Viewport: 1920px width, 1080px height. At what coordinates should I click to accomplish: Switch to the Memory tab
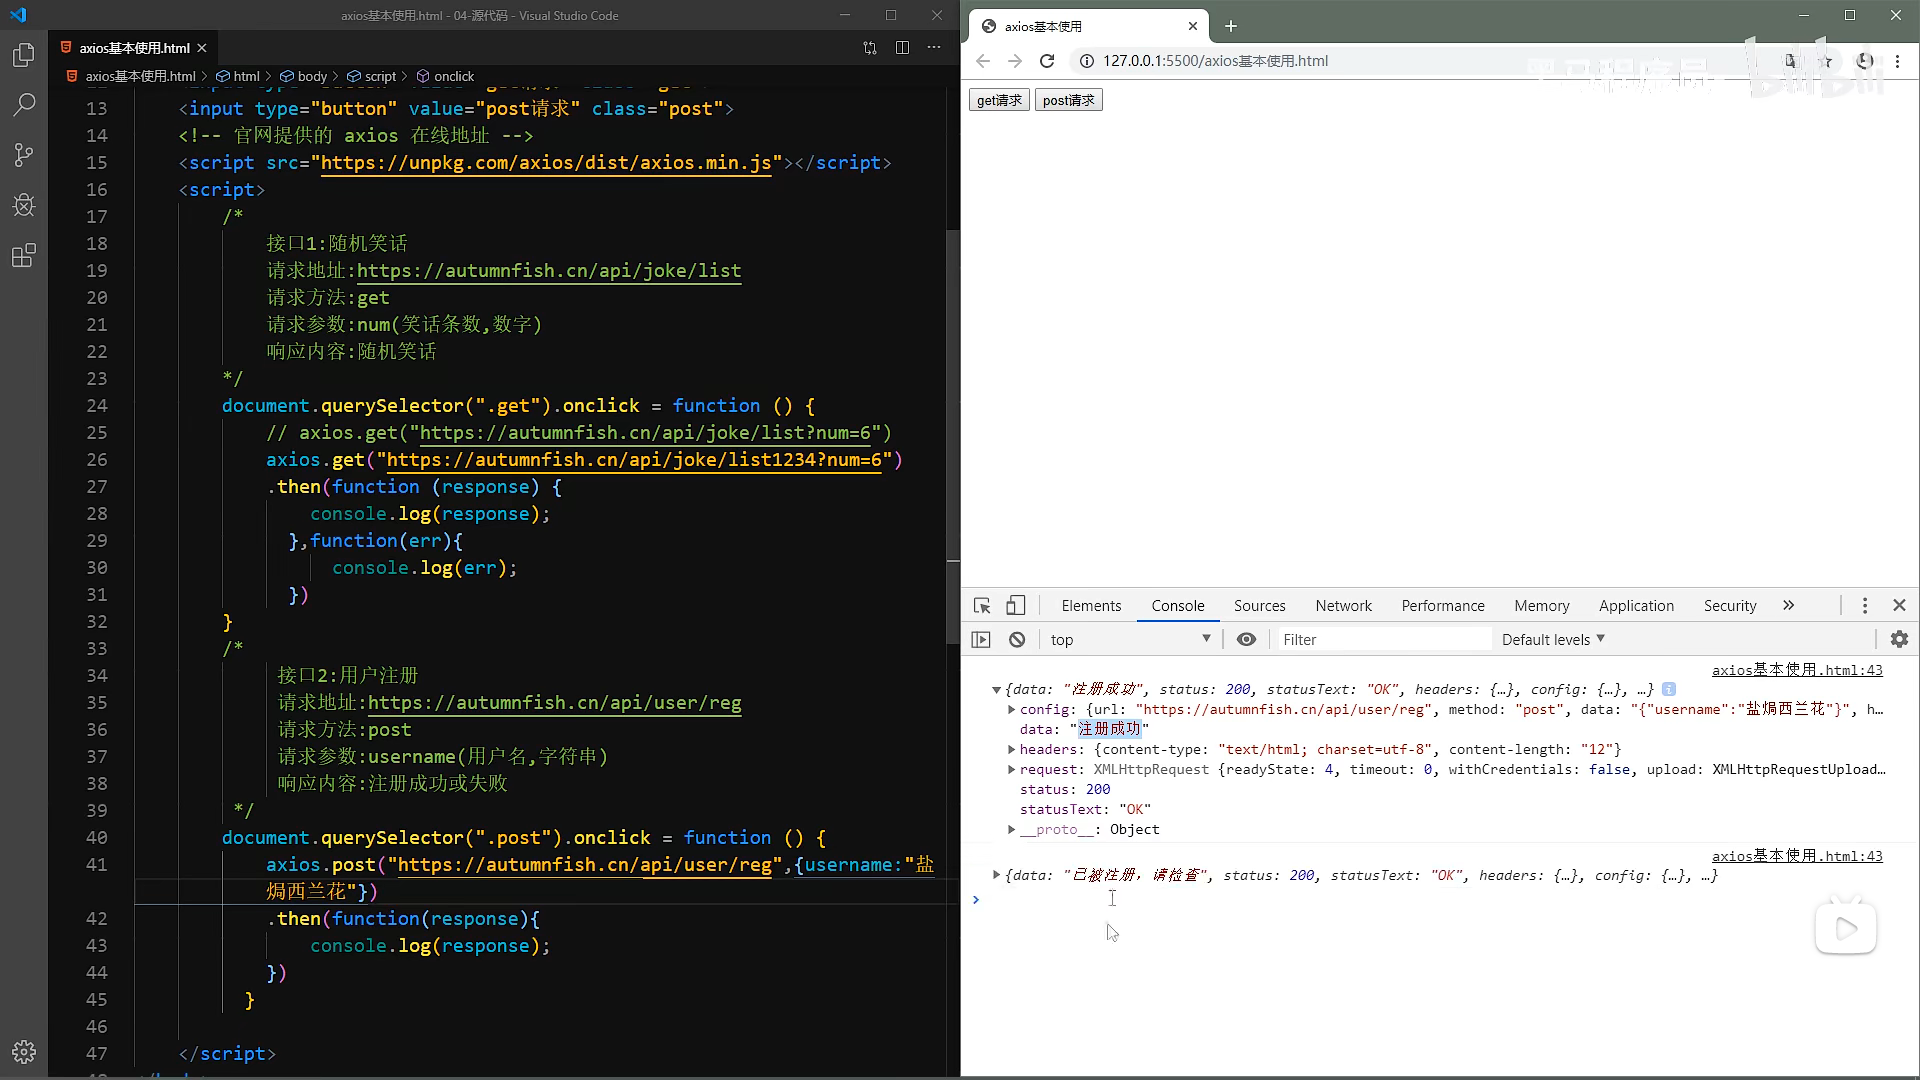(x=1541, y=606)
